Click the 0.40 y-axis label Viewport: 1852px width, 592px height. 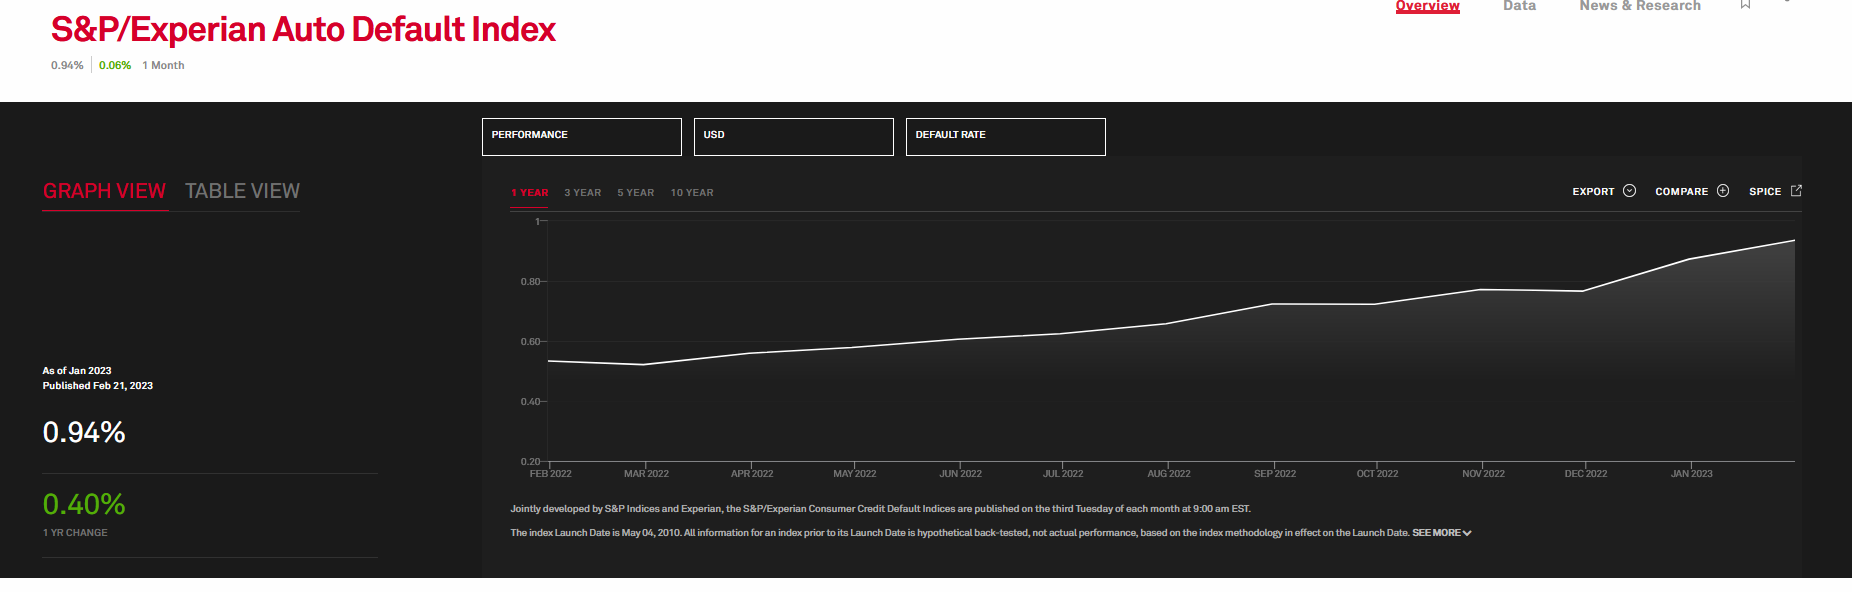[530, 402]
